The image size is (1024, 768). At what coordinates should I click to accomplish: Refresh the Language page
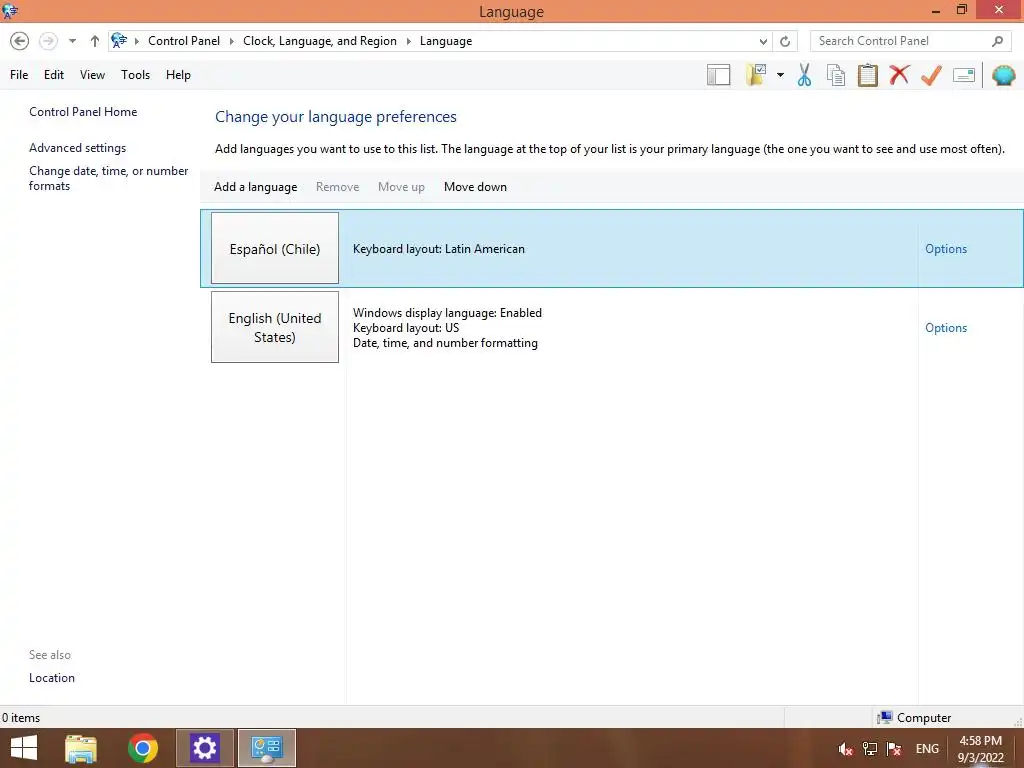[785, 41]
